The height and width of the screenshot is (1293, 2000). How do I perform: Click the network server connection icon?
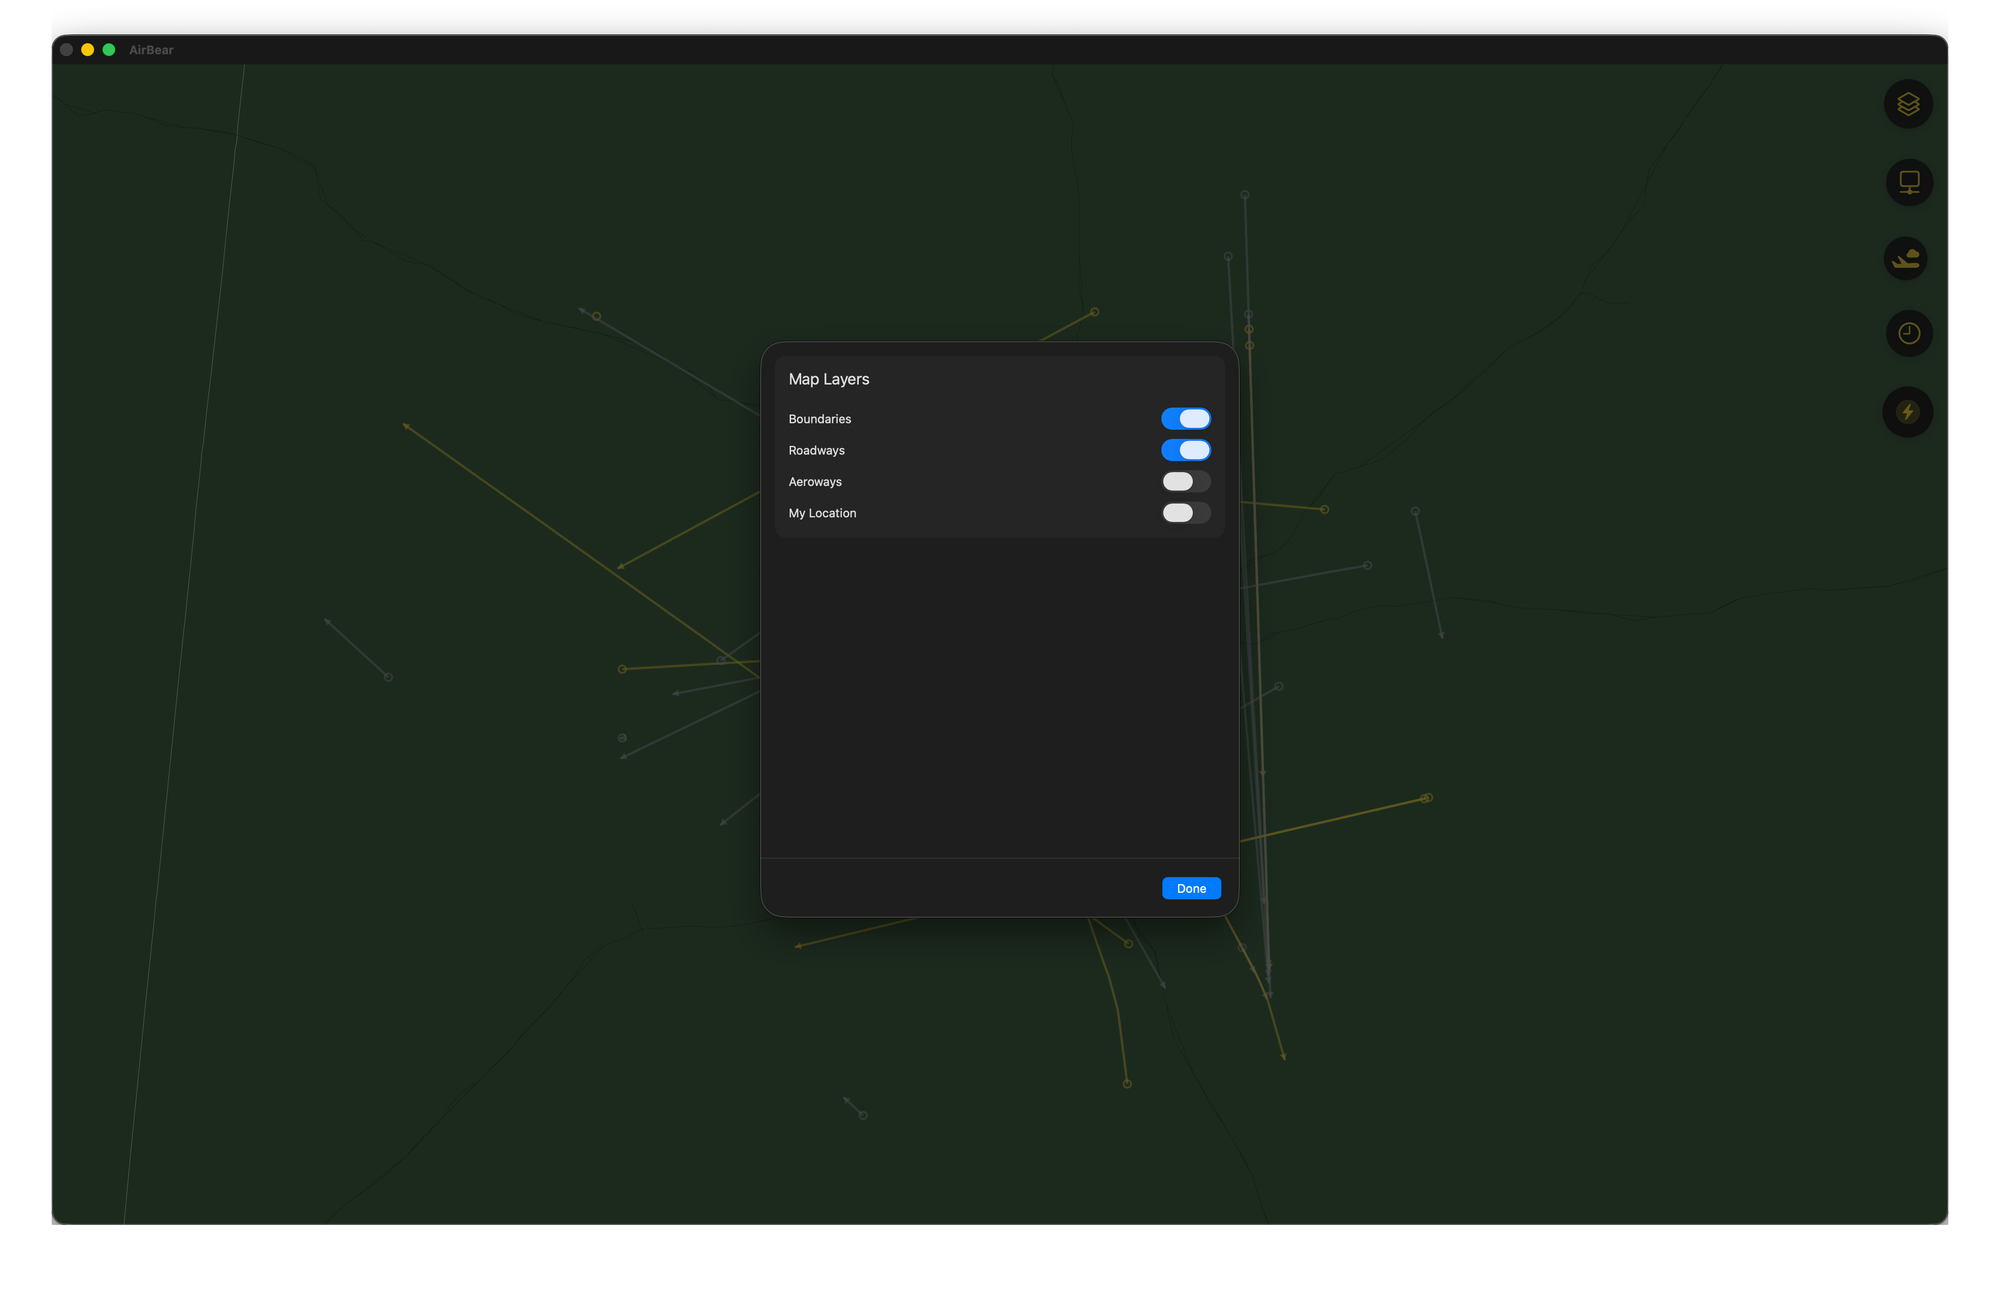[1908, 183]
